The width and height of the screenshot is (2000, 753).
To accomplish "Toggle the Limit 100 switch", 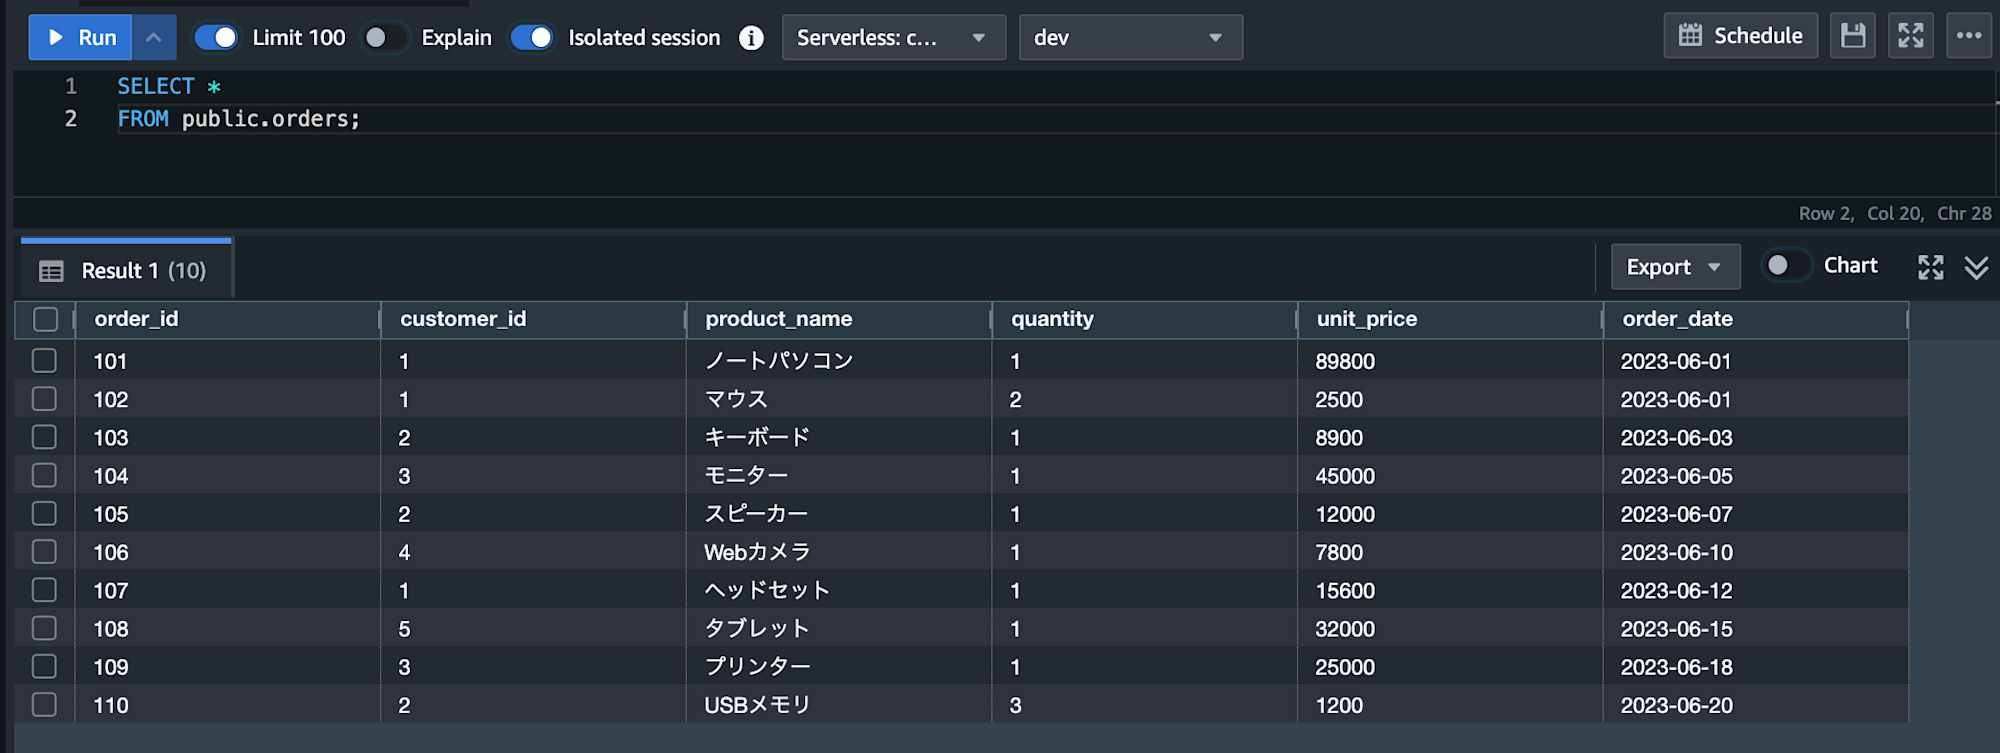I will pos(216,38).
